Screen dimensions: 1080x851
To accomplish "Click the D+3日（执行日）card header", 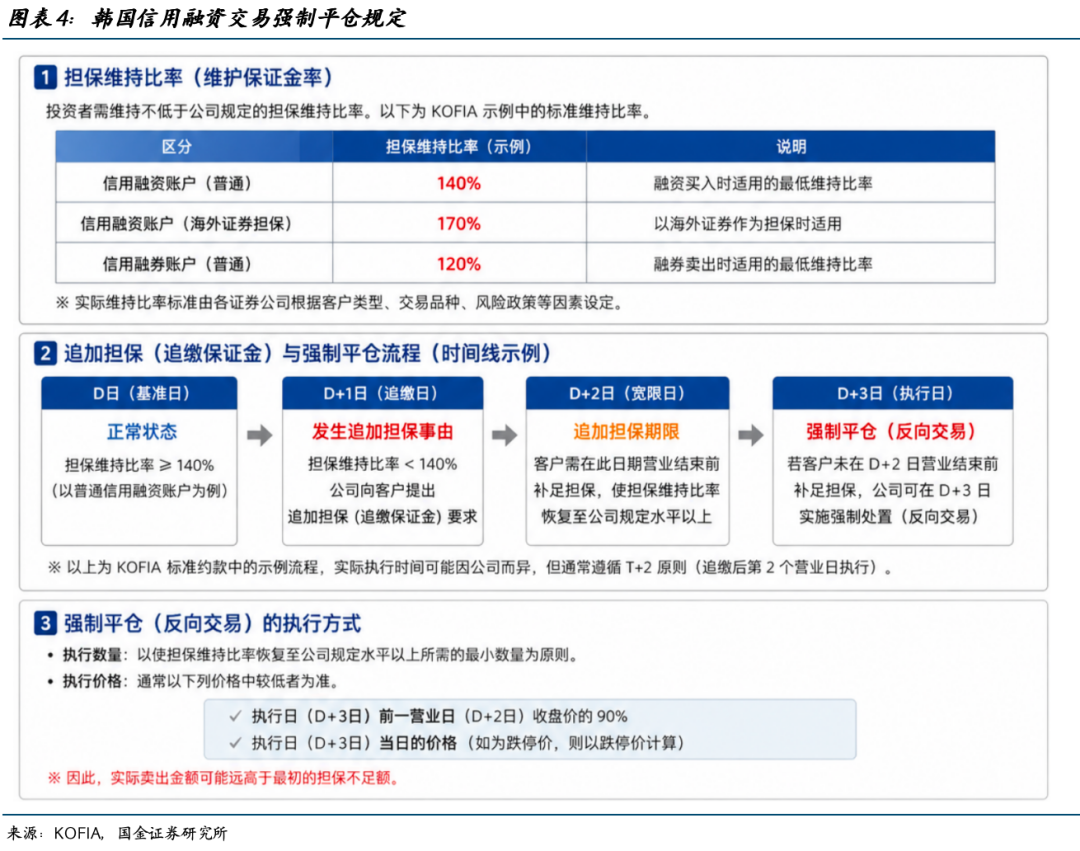I will click(x=893, y=393).
